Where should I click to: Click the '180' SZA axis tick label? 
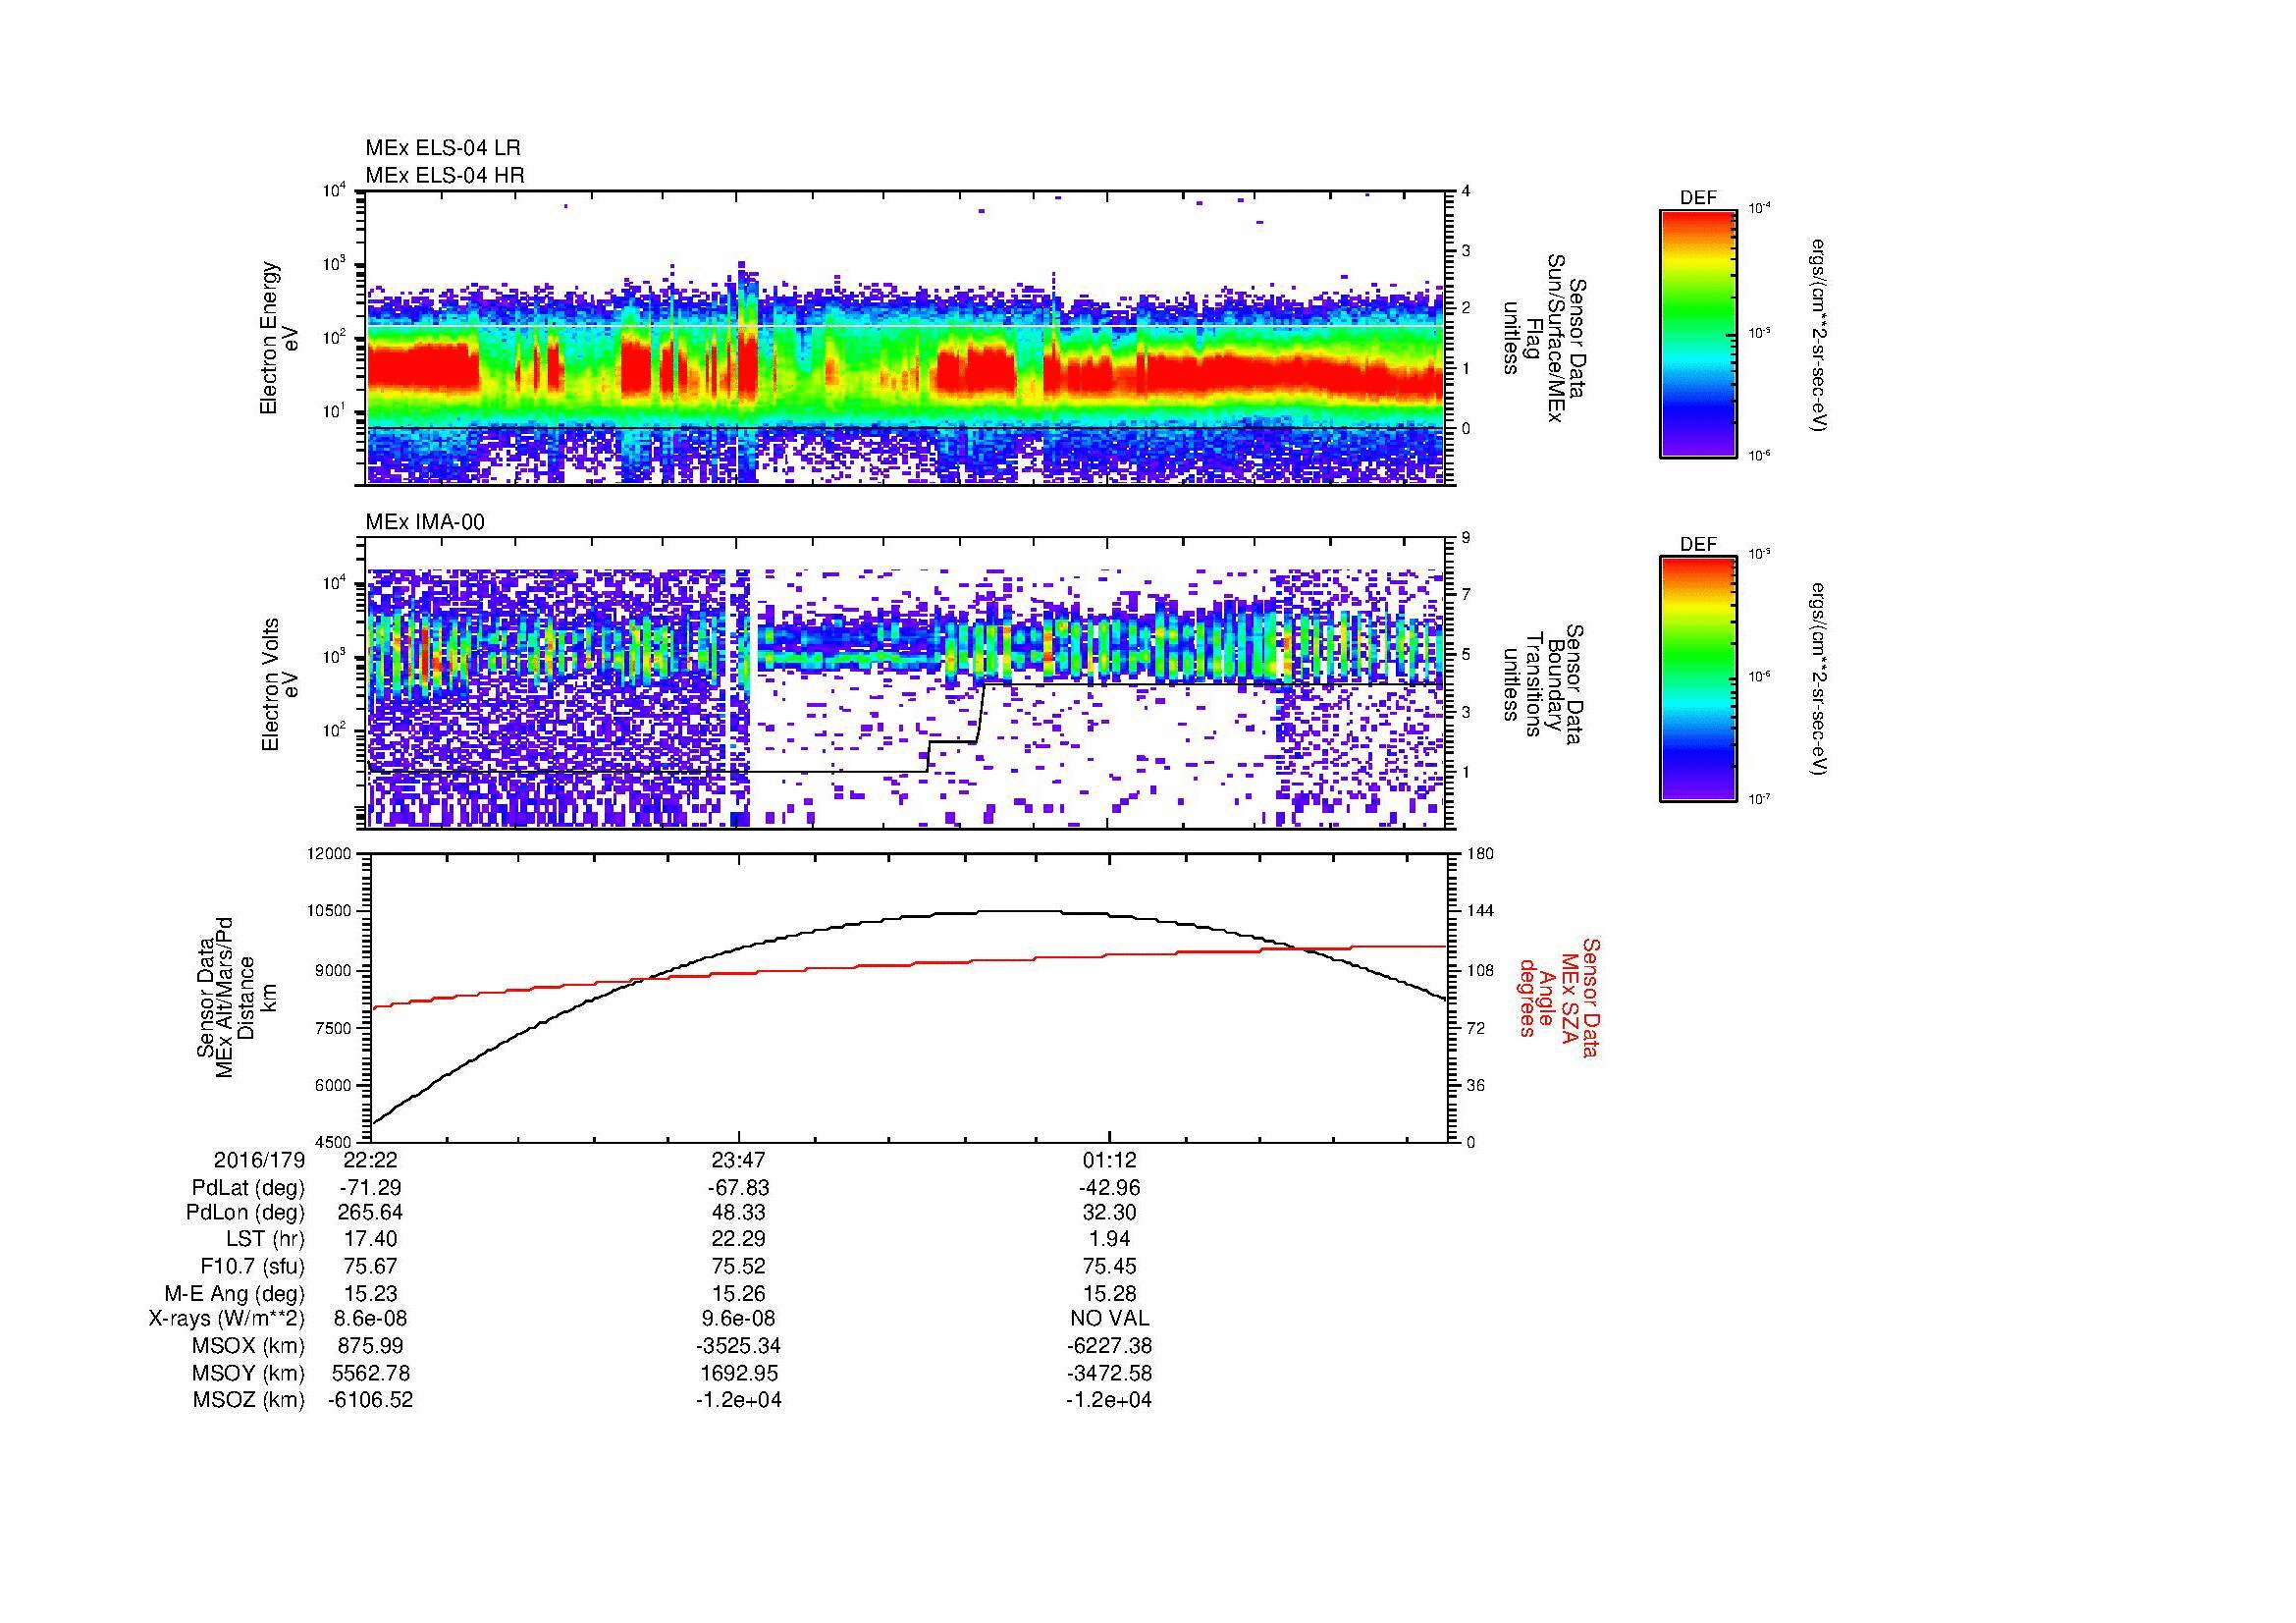pyautogui.click(x=1479, y=854)
